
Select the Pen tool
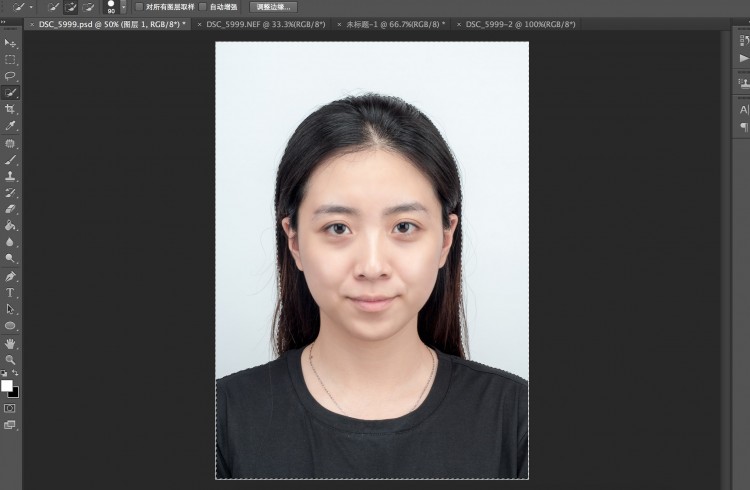pos(10,276)
